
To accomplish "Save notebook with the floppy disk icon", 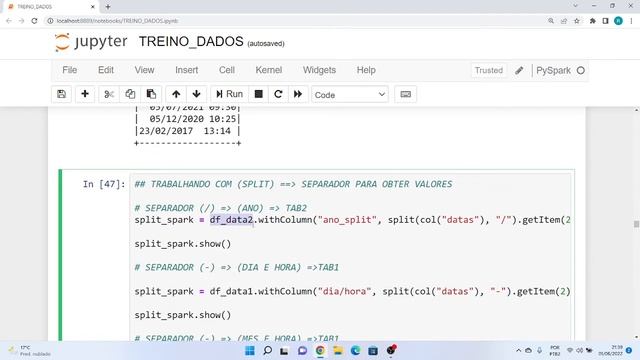I will tap(62, 94).
